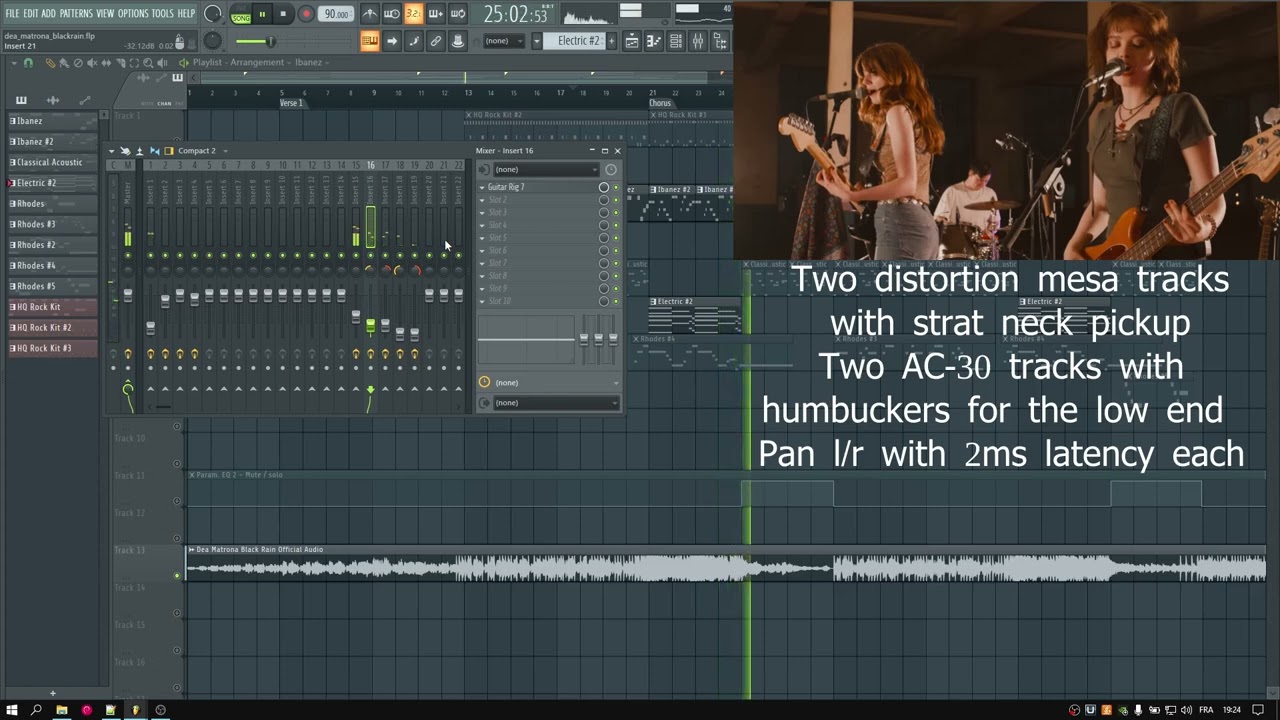Open the PATTERNS menu
The width and height of the screenshot is (1280, 720).
76,14
